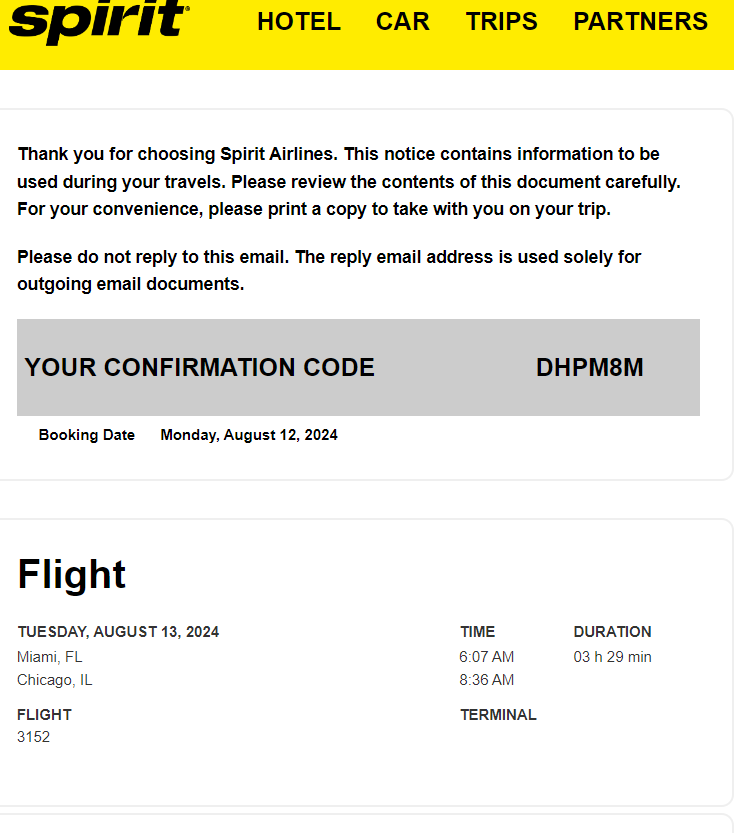This screenshot has height=833, width=753.
Task: Open the HOTEL menu link
Action: [x=299, y=22]
